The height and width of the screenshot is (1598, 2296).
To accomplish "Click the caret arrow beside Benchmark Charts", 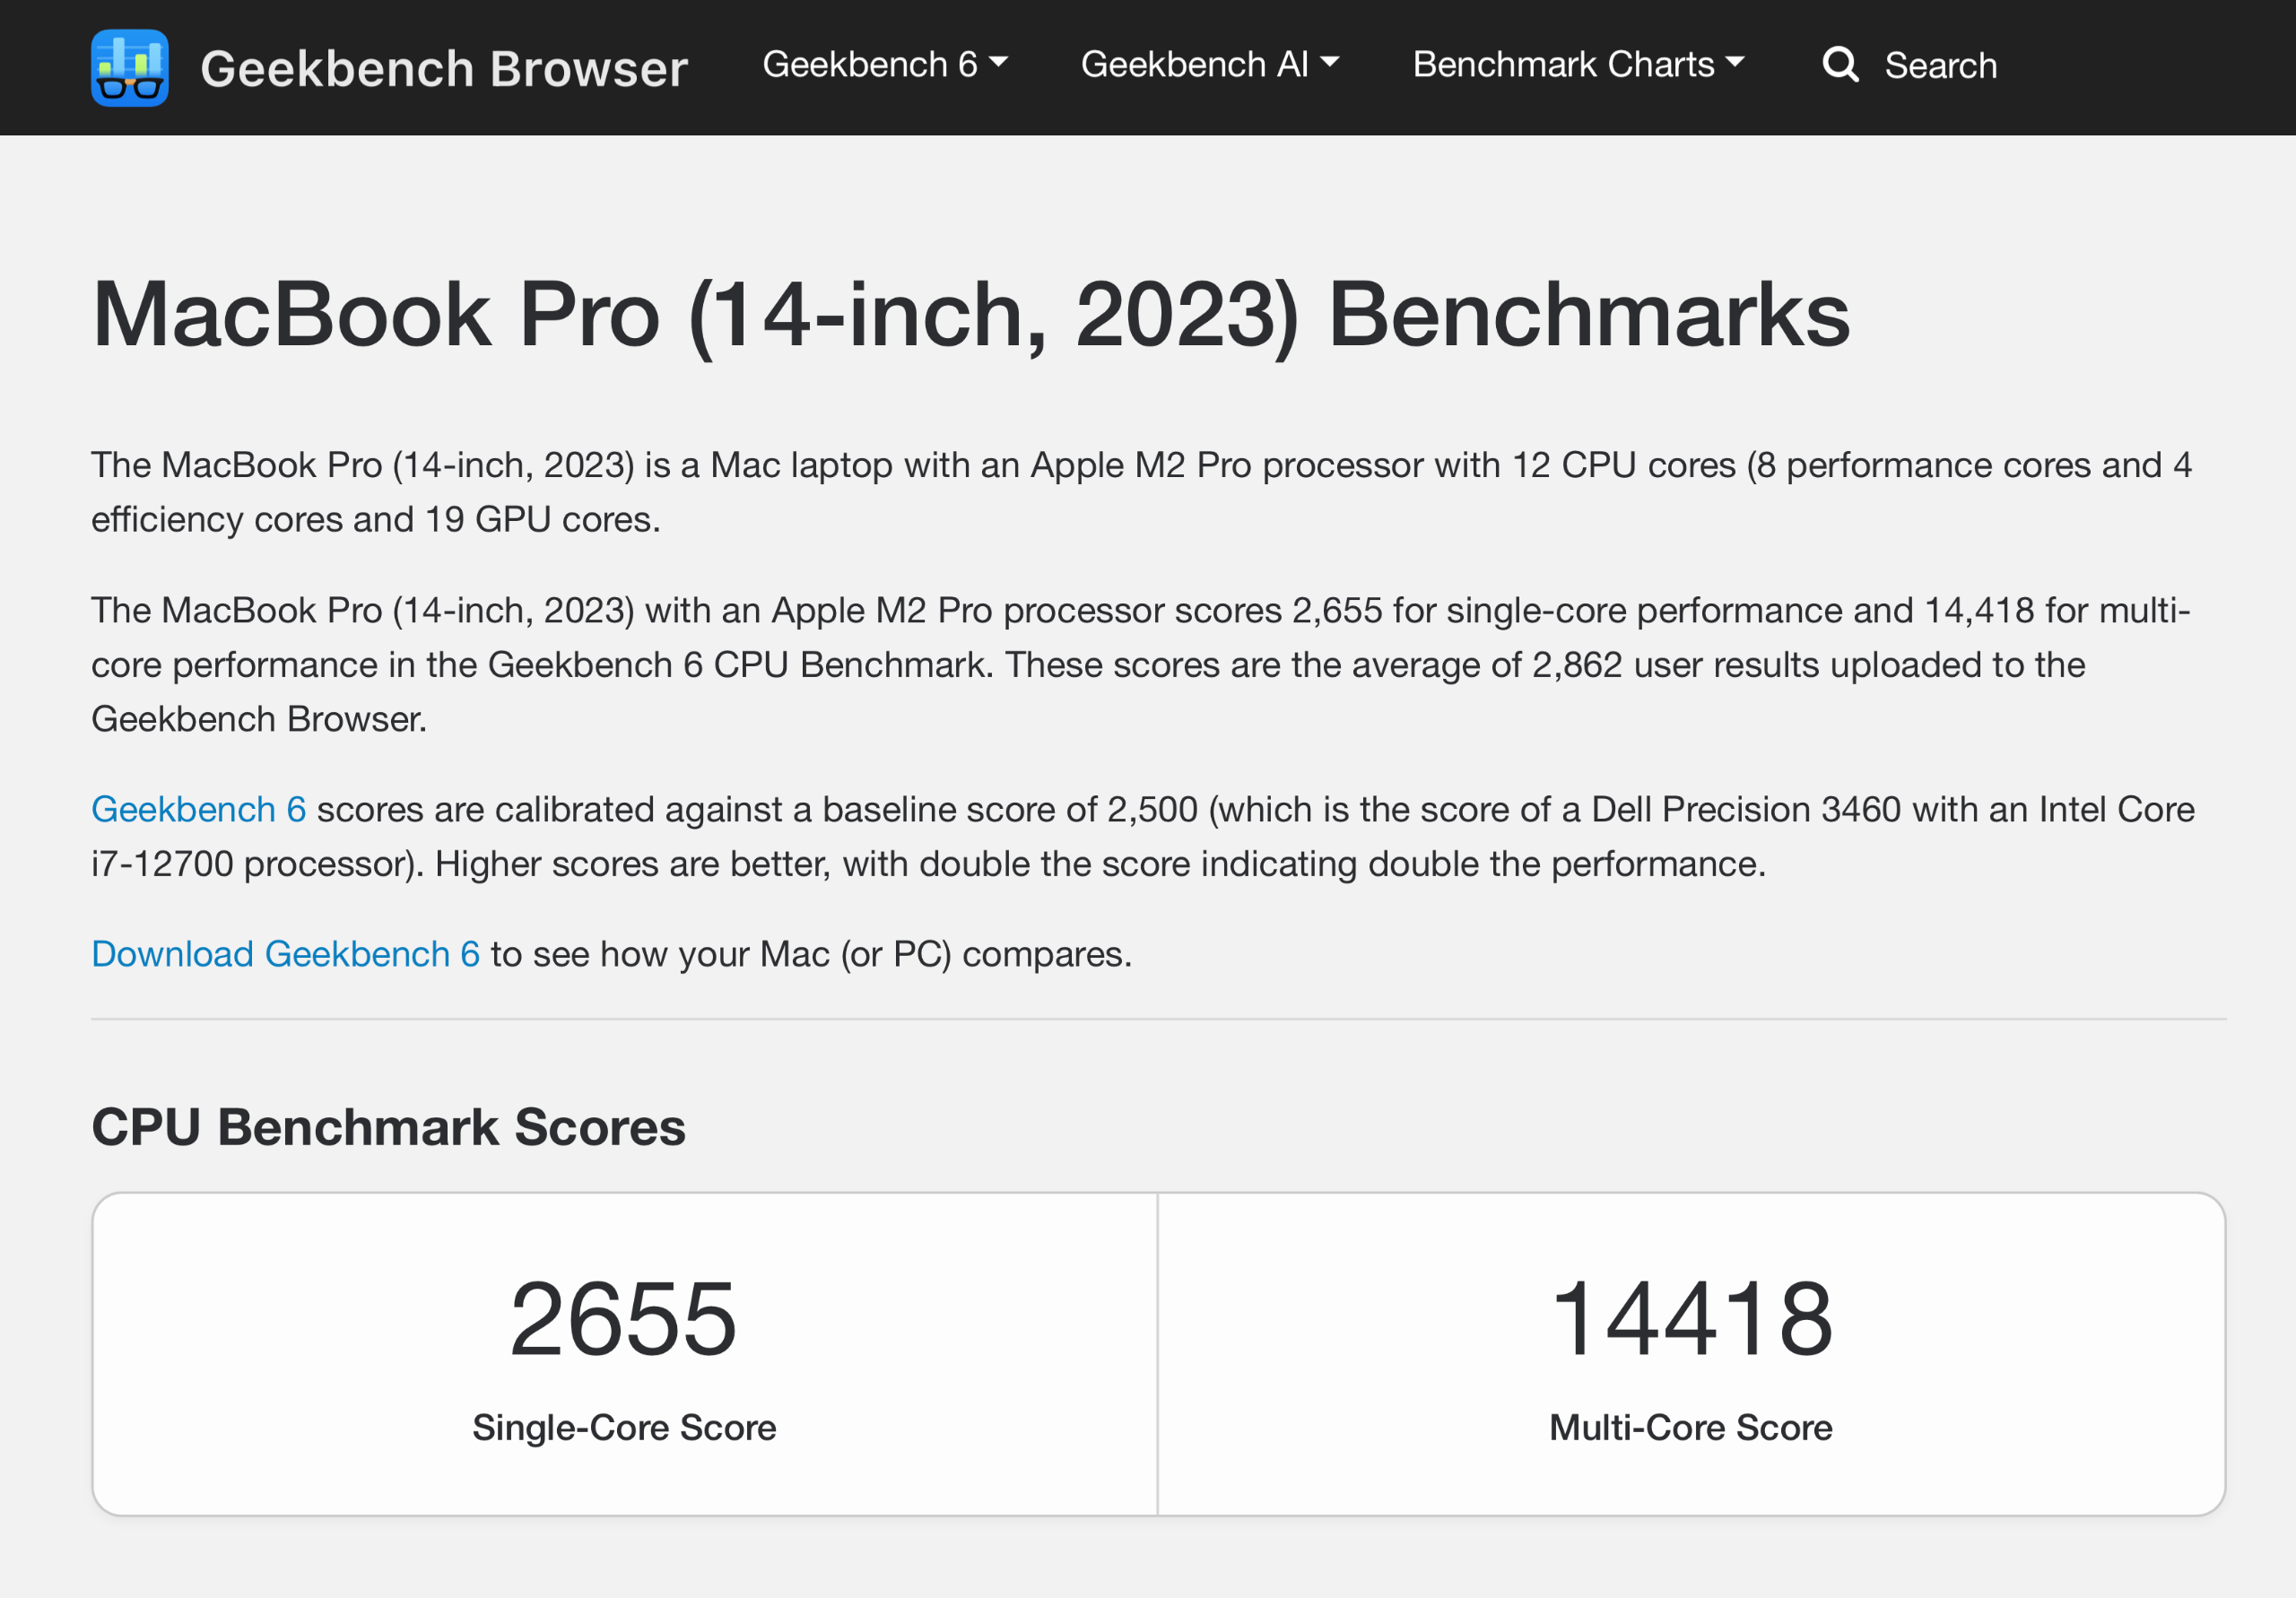I will click(x=1735, y=63).
